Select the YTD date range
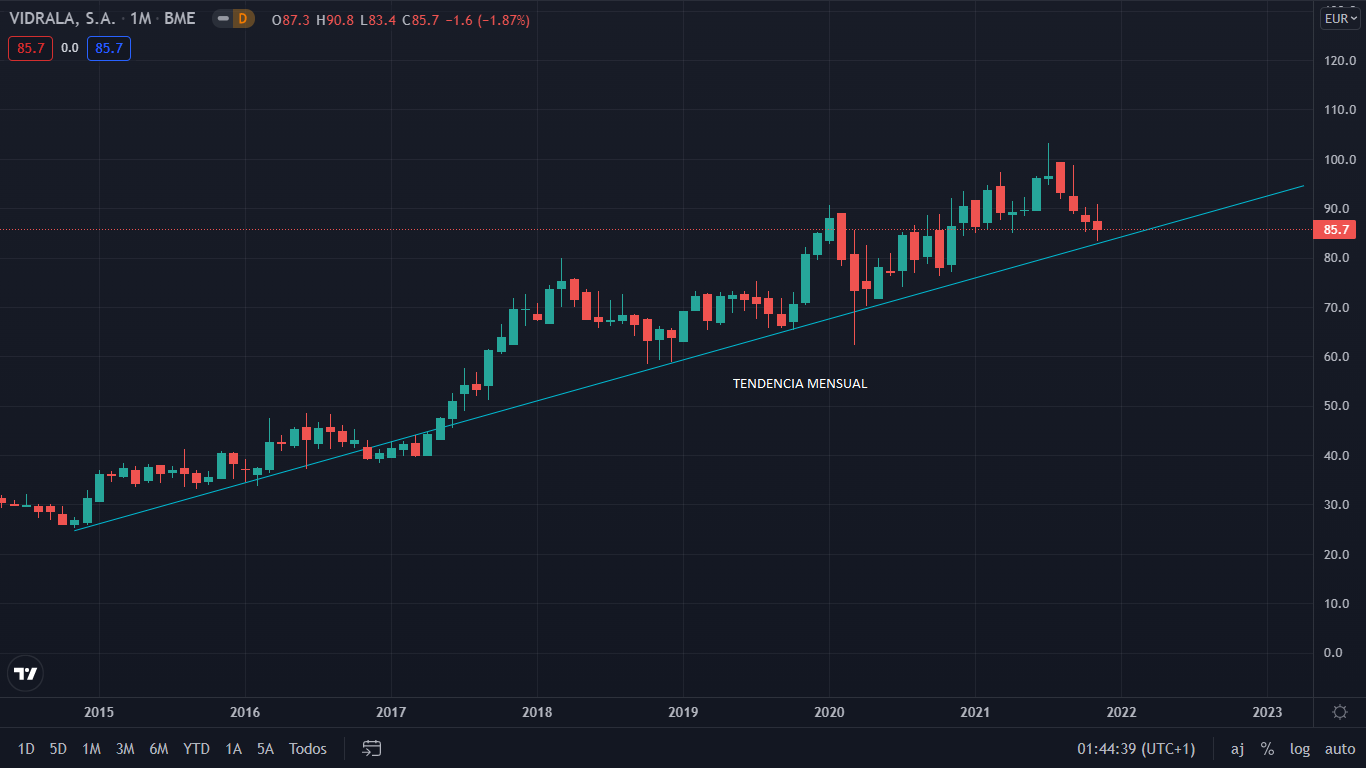 (196, 749)
